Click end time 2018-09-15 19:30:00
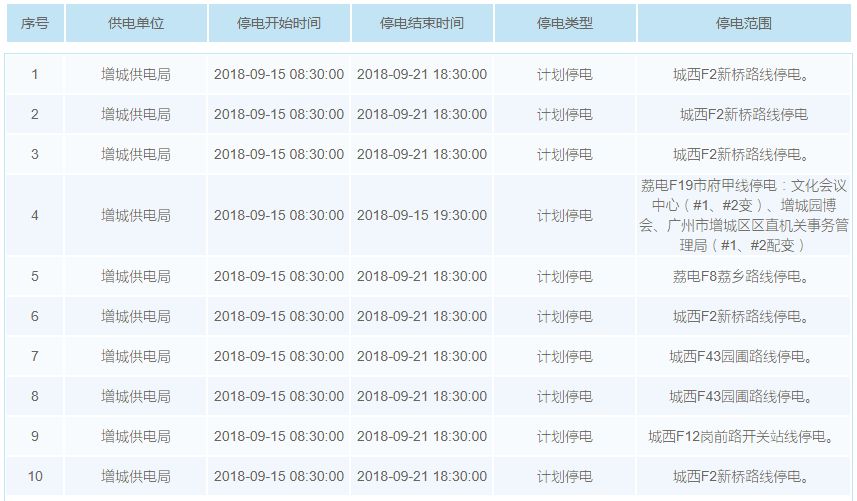Image resolution: width=857 pixels, height=501 pixels. (x=422, y=215)
